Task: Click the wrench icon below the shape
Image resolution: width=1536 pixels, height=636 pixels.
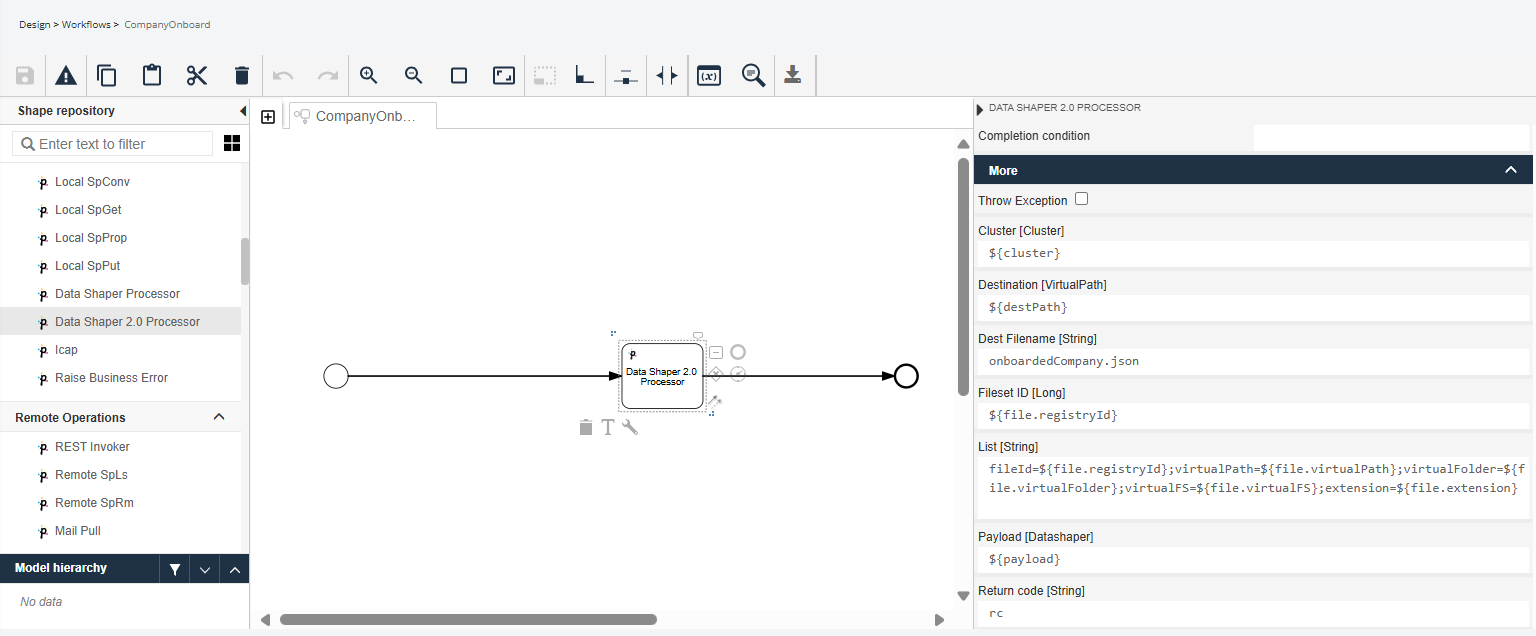Action: (x=629, y=427)
